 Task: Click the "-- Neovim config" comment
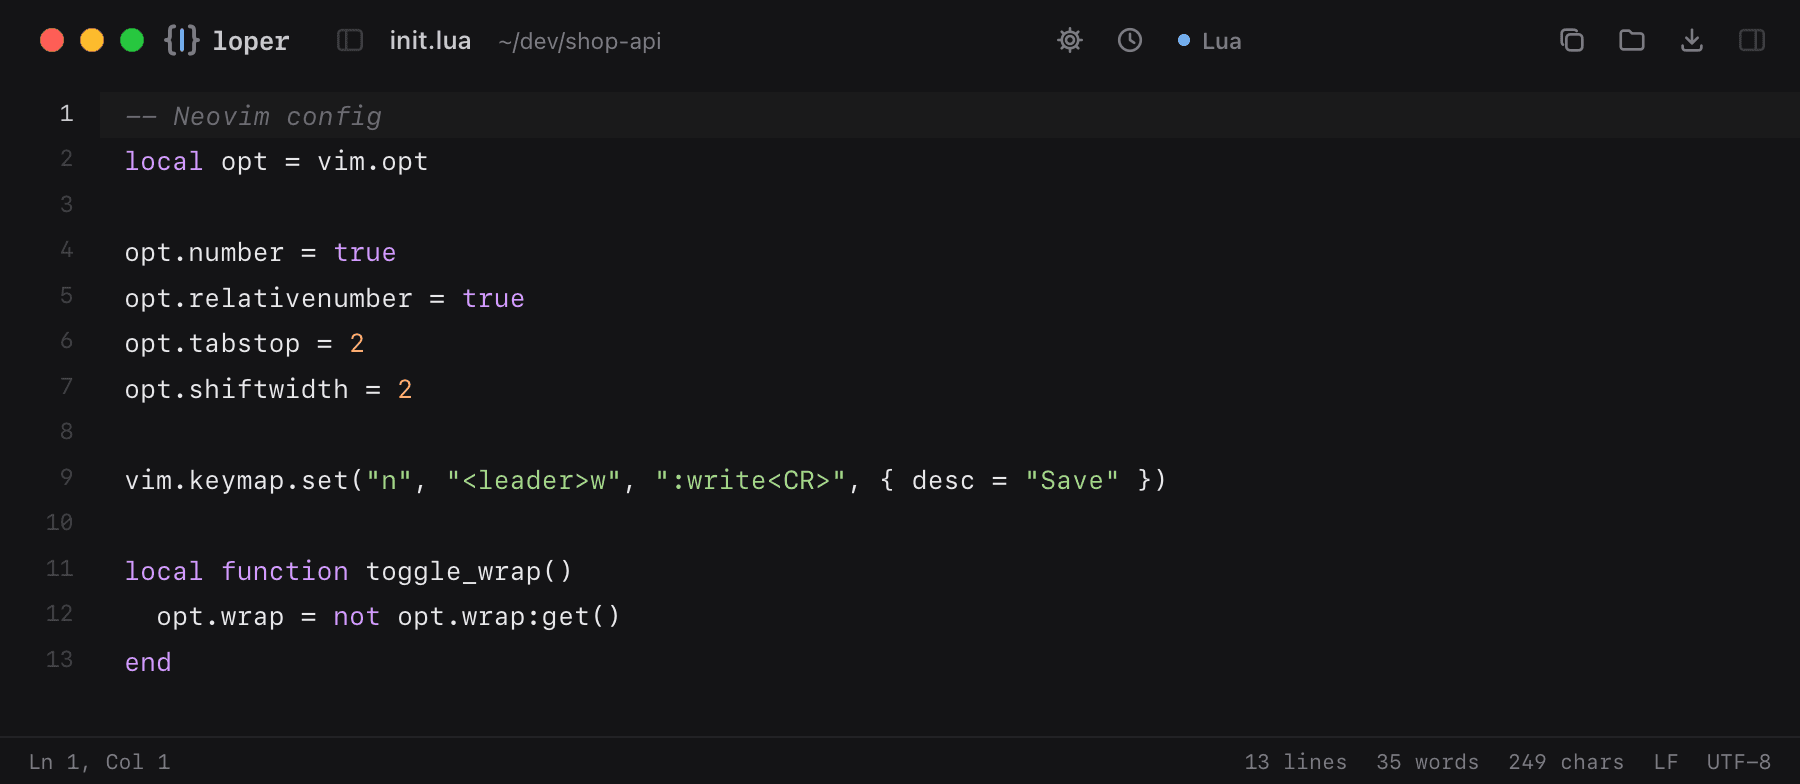coord(253,116)
